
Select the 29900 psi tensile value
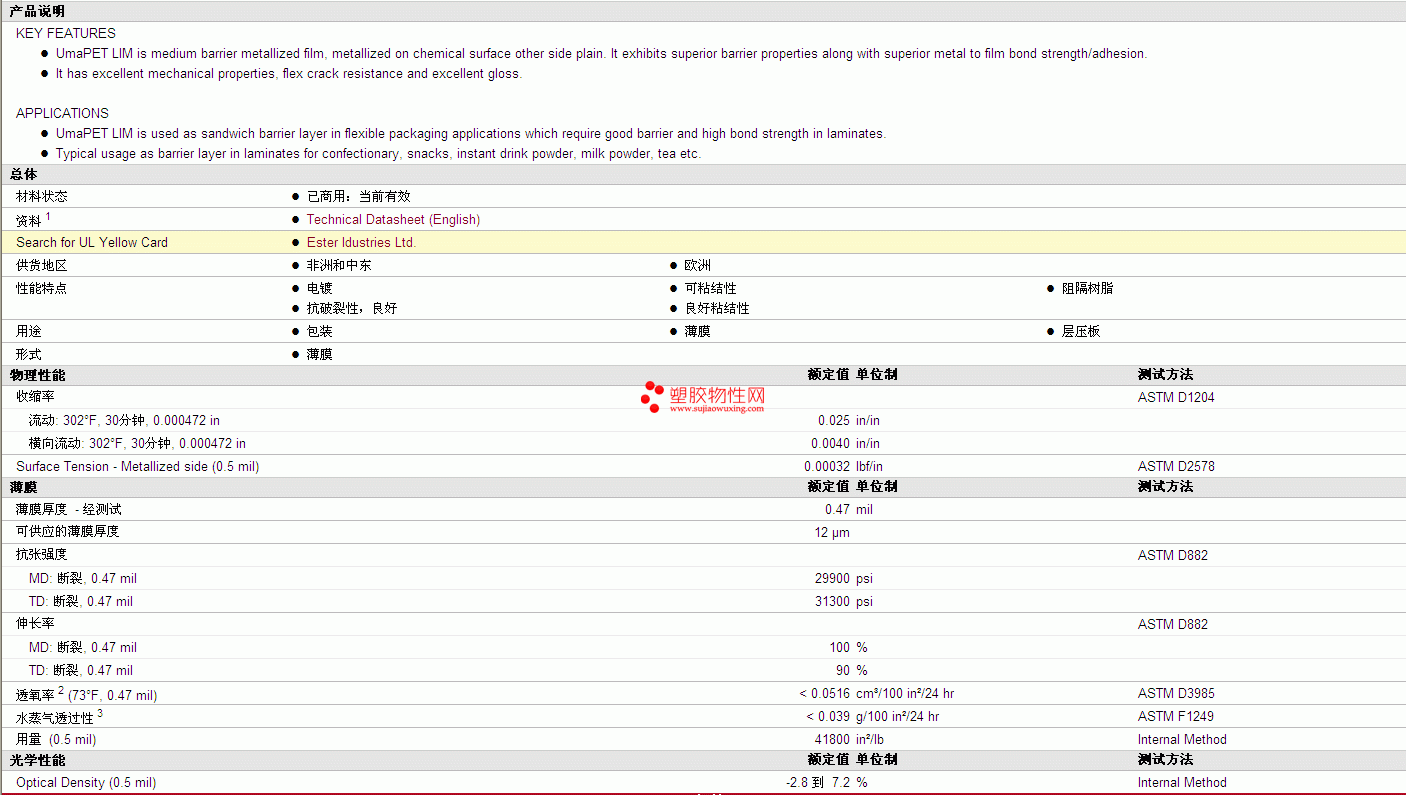[832, 579]
